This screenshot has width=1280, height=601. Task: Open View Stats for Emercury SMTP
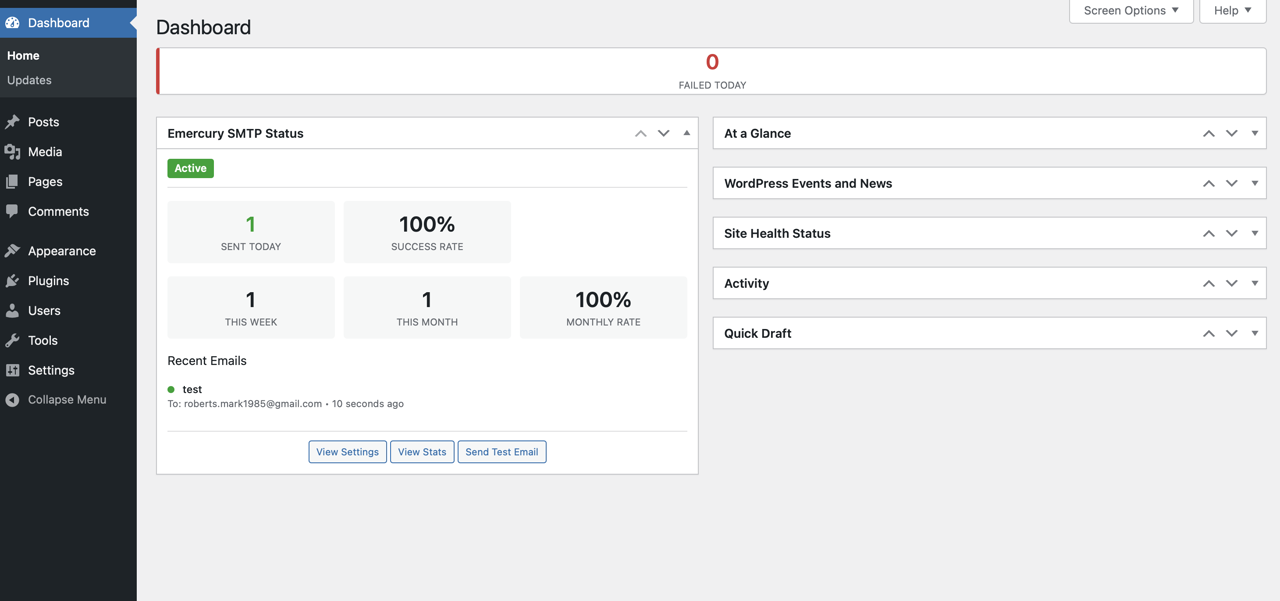tap(422, 451)
